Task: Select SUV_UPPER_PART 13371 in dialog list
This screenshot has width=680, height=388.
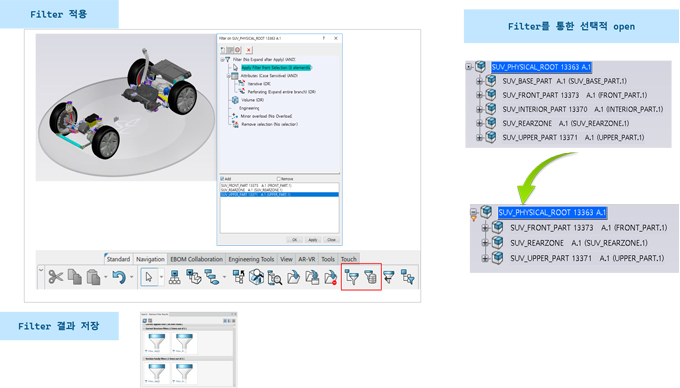Action: click(279, 195)
